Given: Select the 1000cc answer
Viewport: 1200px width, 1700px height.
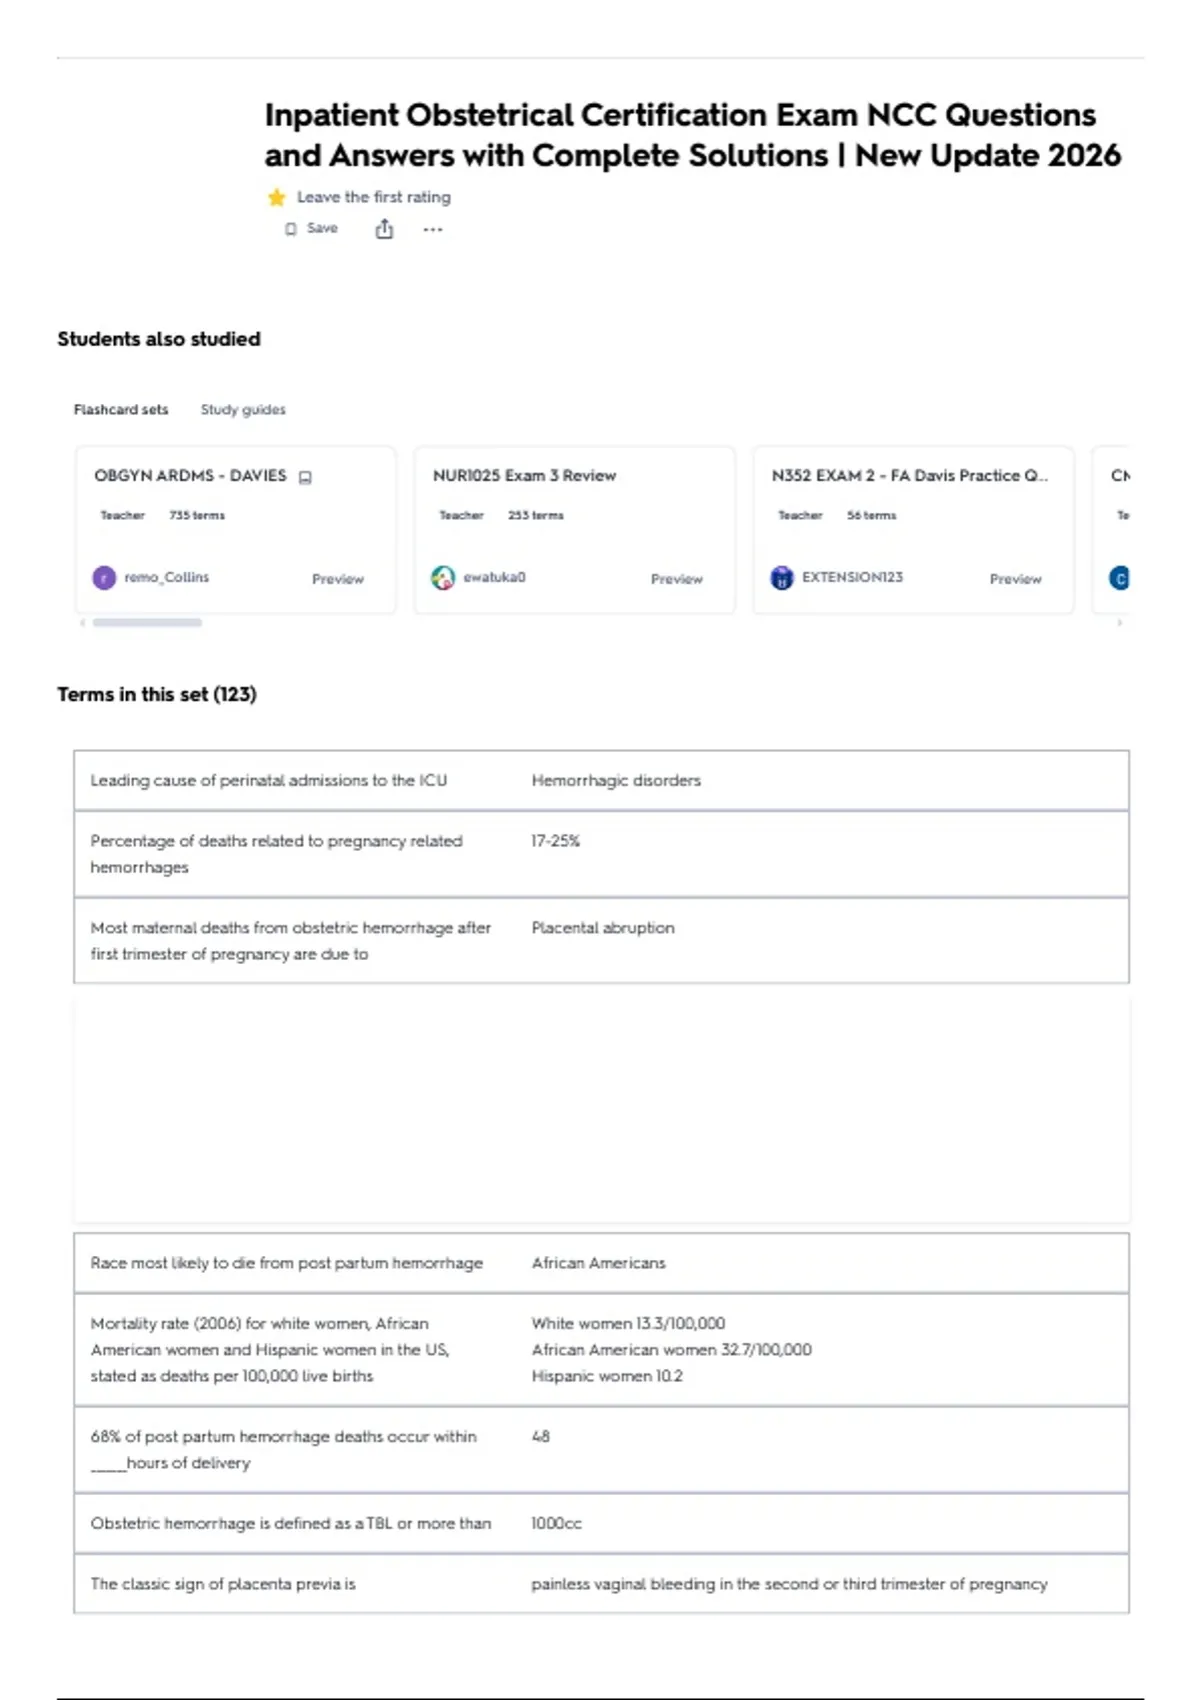Looking at the screenshot, I should click(x=556, y=1523).
